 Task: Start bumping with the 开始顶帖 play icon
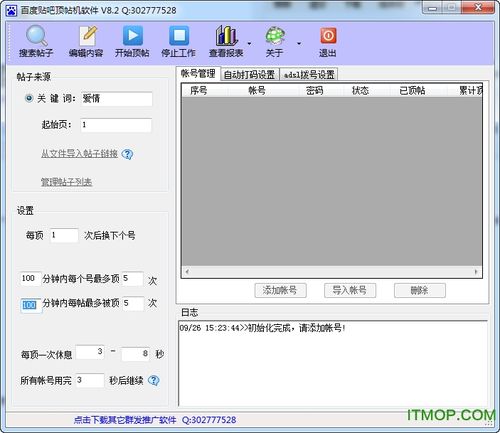pos(132,35)
